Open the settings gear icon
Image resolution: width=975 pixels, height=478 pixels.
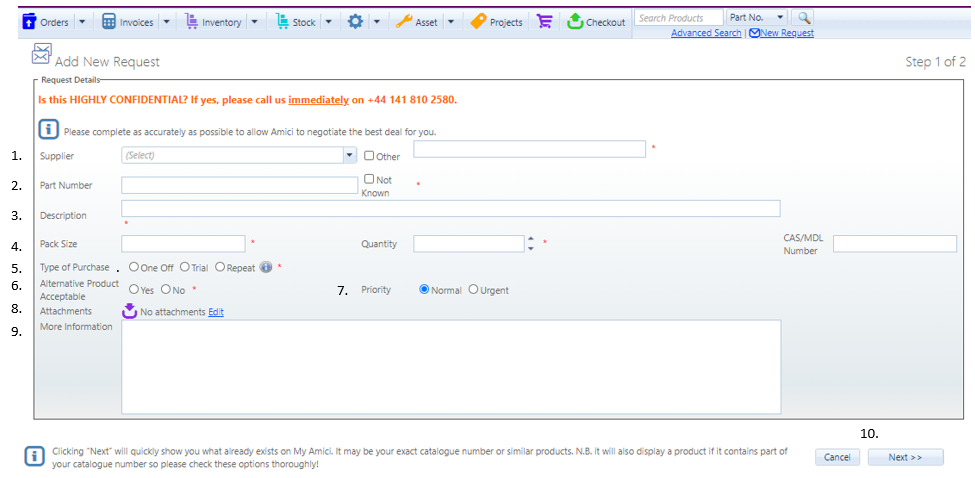pyautogui.click(x=354, y=21)
